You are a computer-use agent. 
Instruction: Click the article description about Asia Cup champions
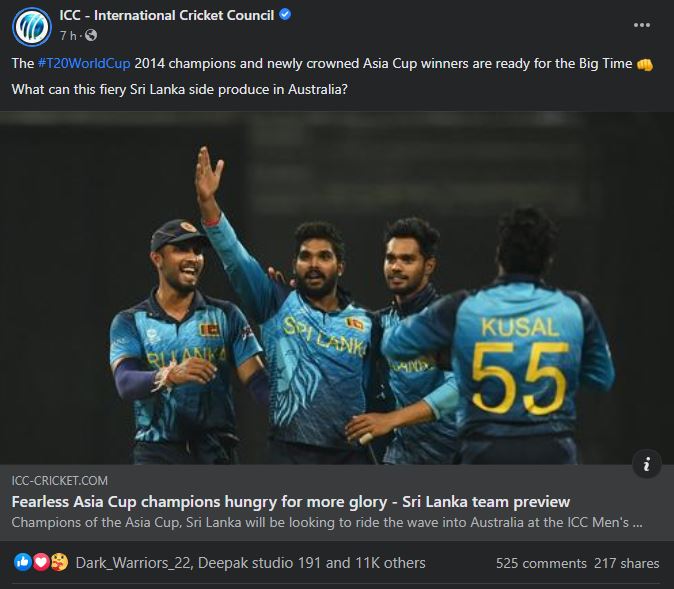coord(327,522)
